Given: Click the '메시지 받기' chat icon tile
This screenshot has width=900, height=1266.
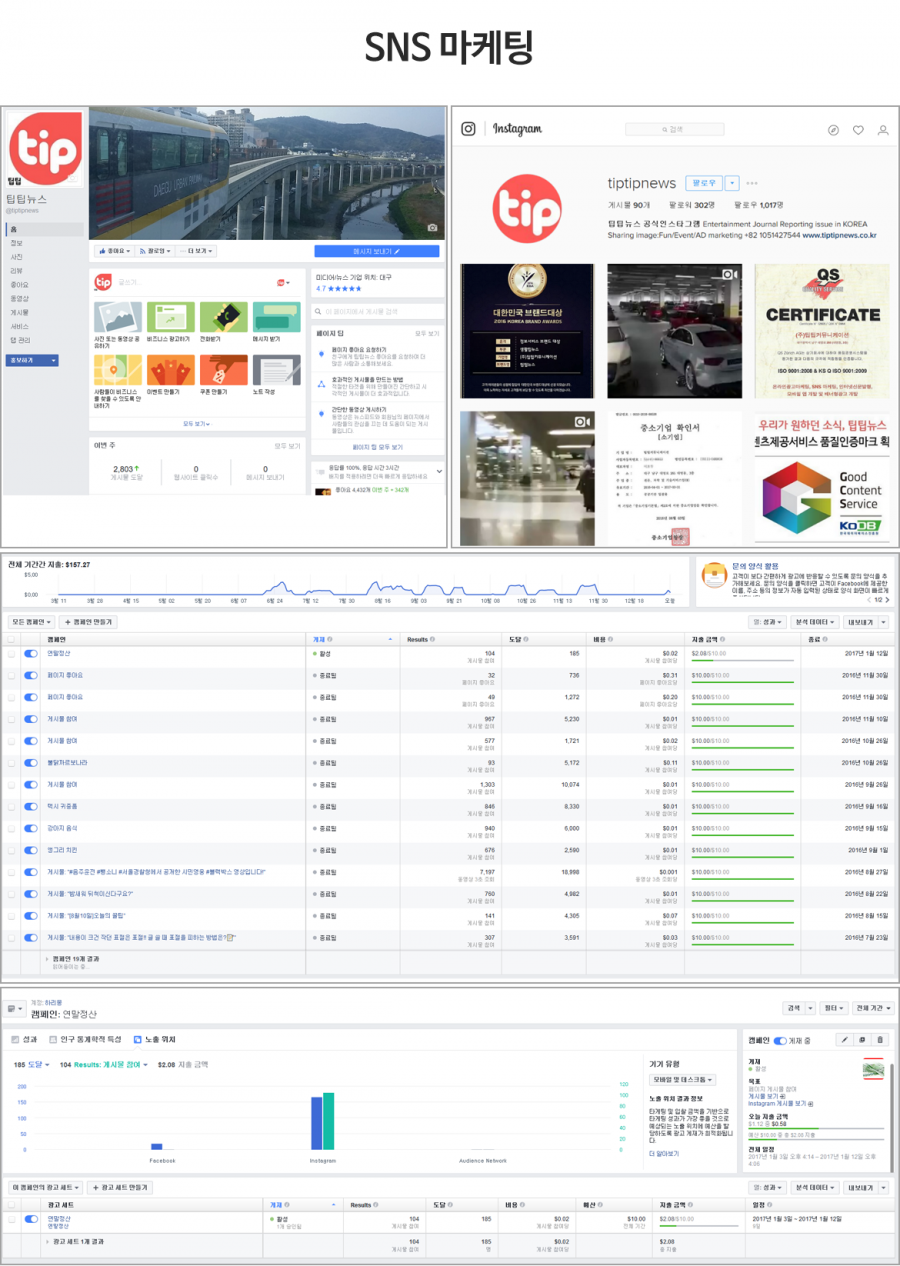Looking at the screenshot, I should [276, 317].
